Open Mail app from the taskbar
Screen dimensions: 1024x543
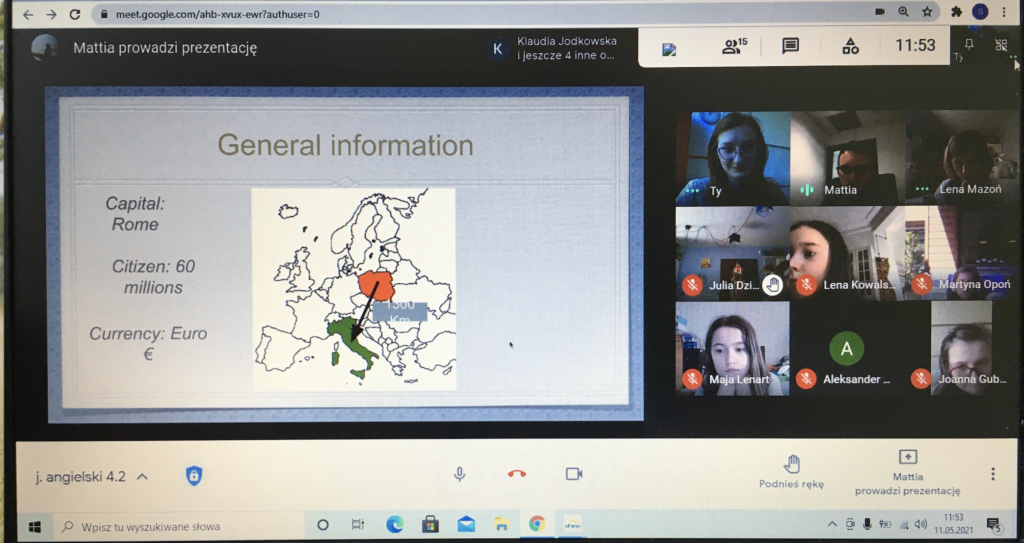pos(466,524)
